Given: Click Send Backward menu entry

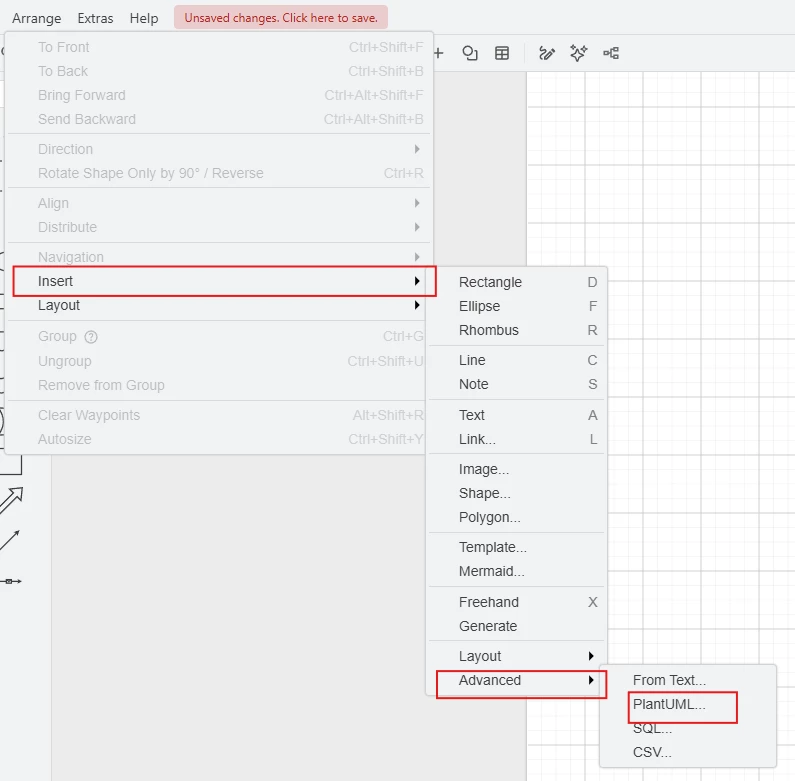Looking at the screenshot, I should tap(219, 119).
